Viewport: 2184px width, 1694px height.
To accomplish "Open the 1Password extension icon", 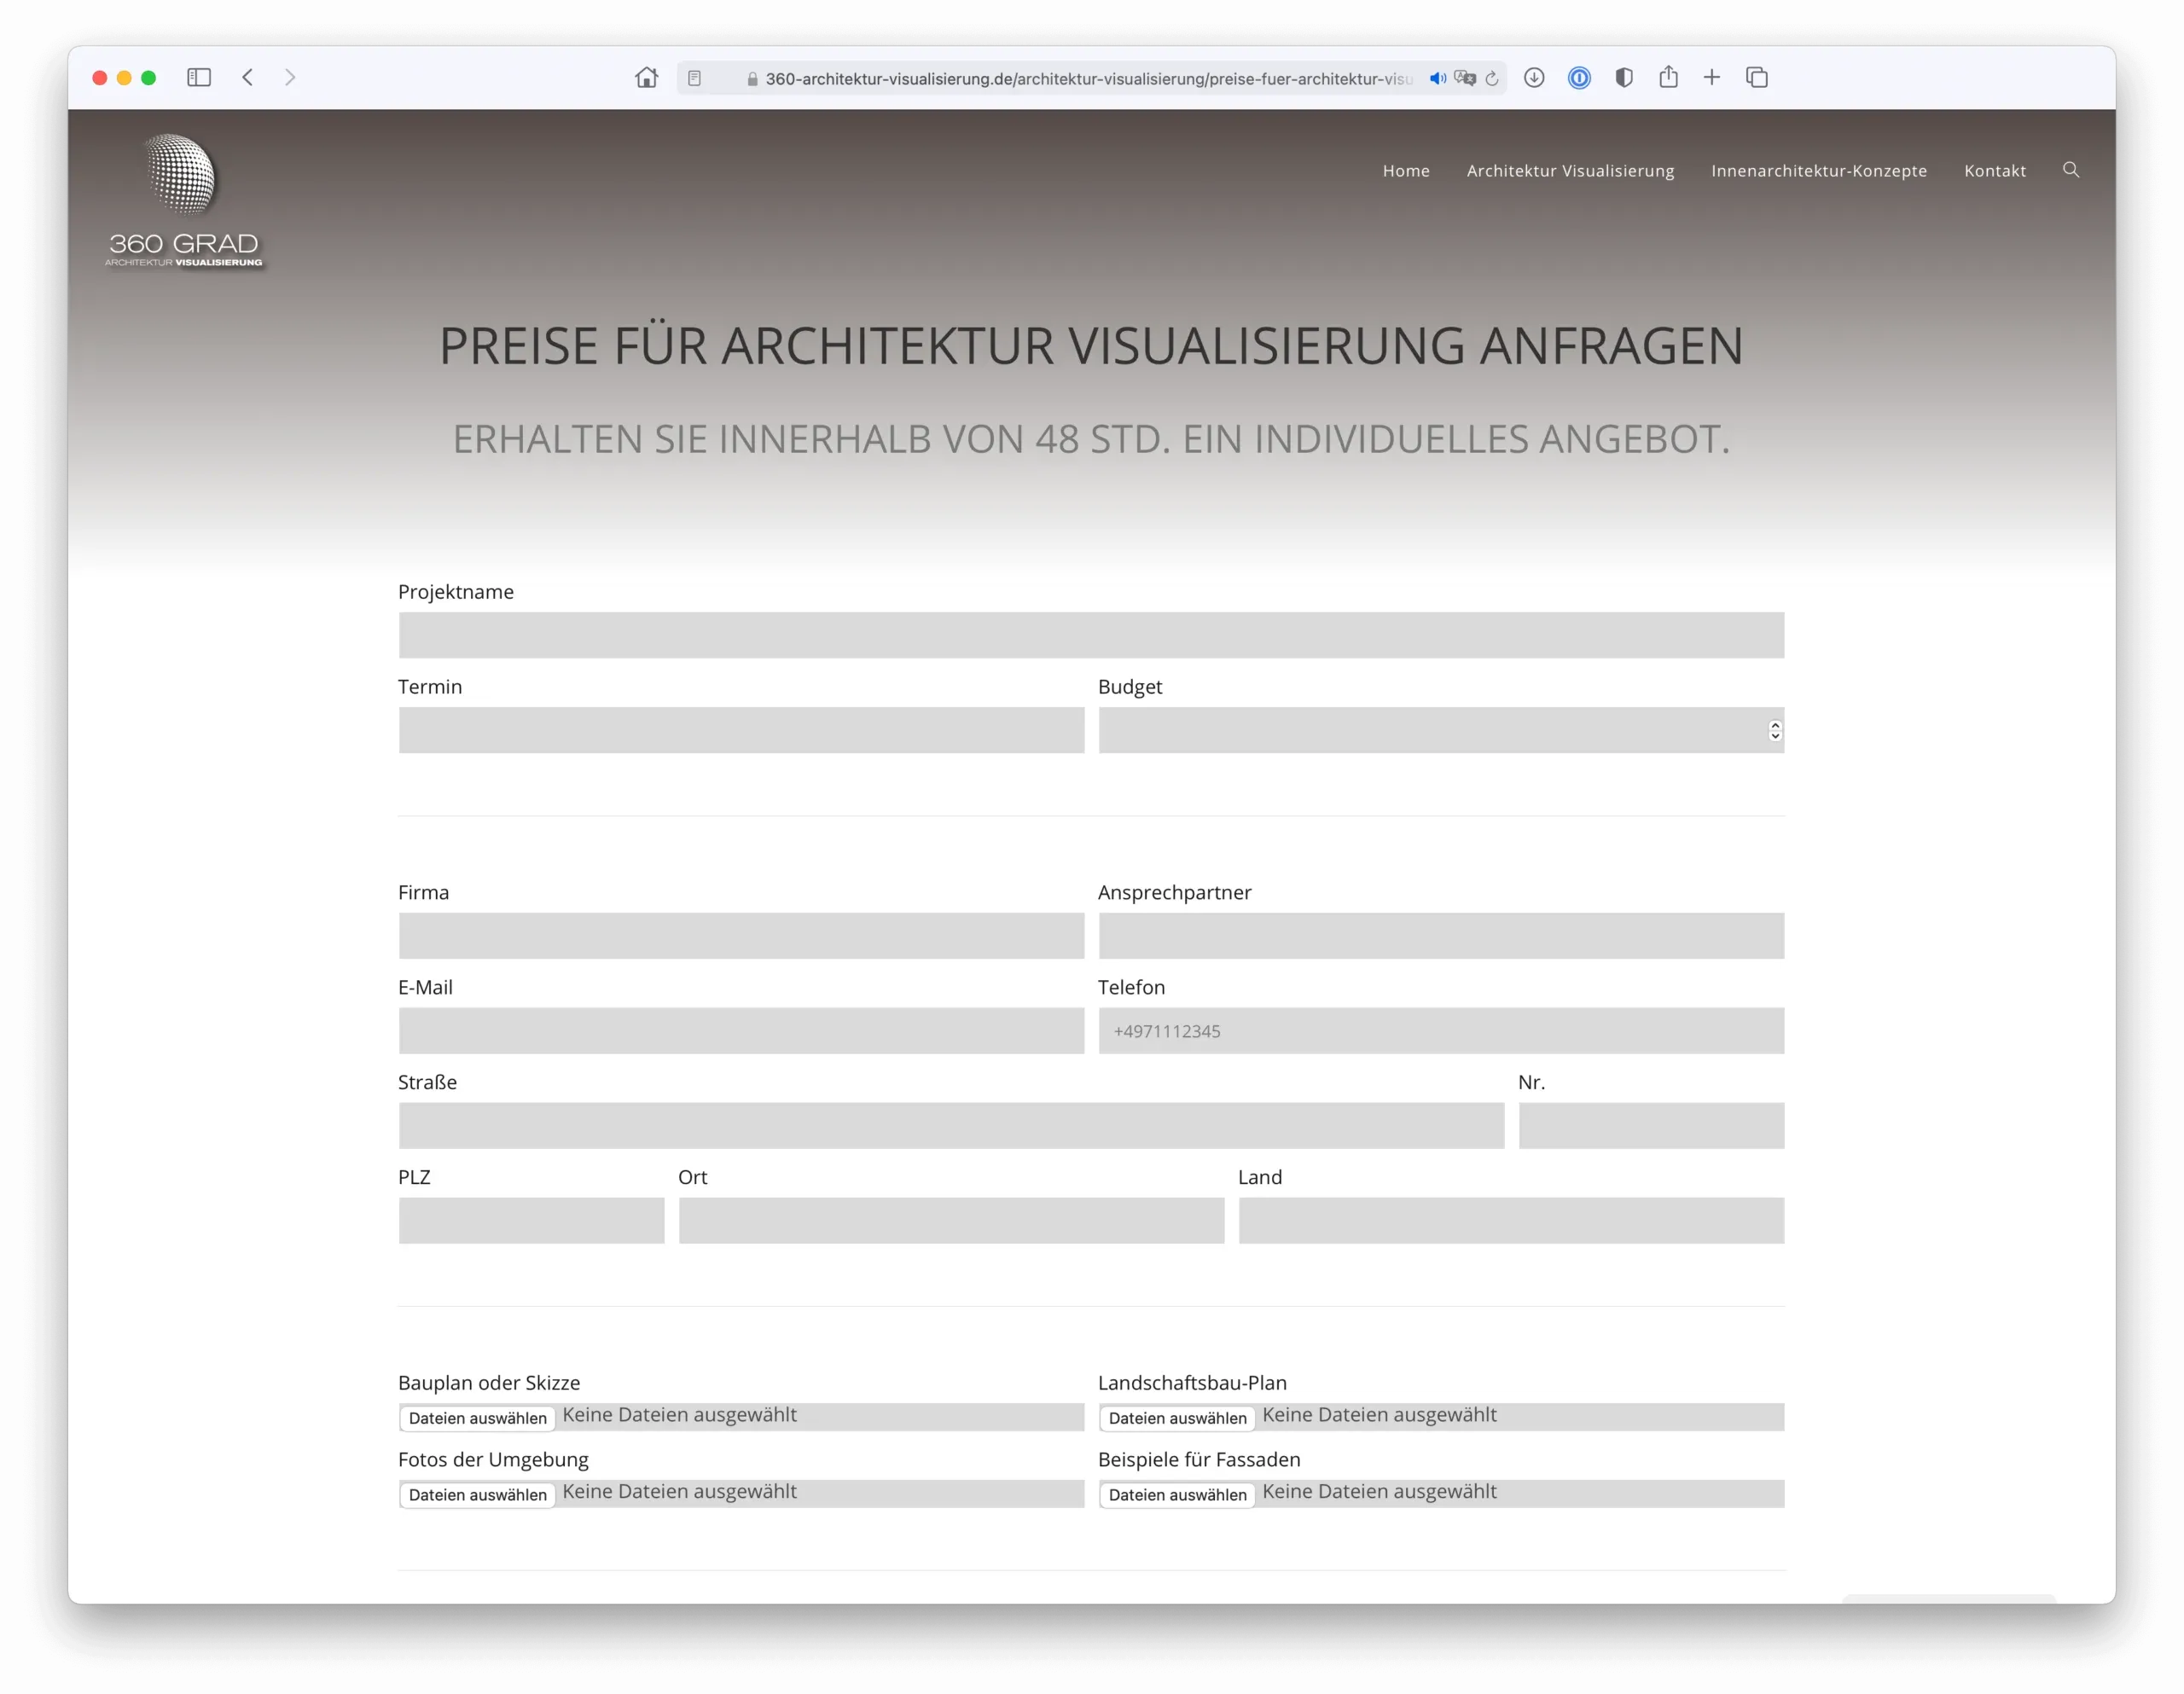I will [x=1579, y=78].
